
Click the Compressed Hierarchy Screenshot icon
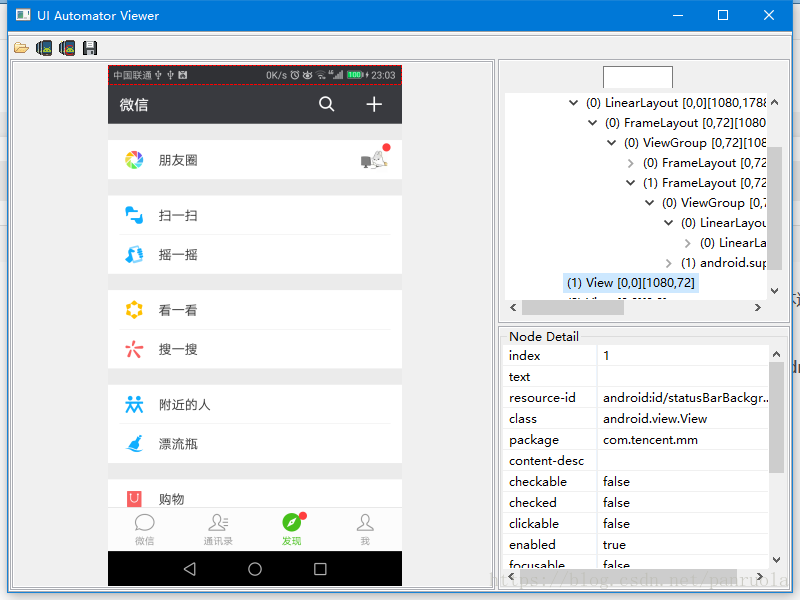coord(67,48)
